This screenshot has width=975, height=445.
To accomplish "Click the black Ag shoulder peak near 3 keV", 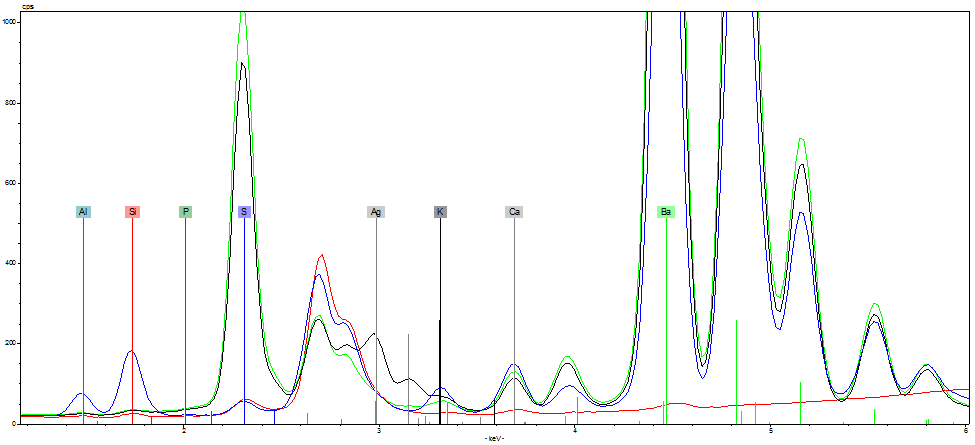I will point(373,334).
